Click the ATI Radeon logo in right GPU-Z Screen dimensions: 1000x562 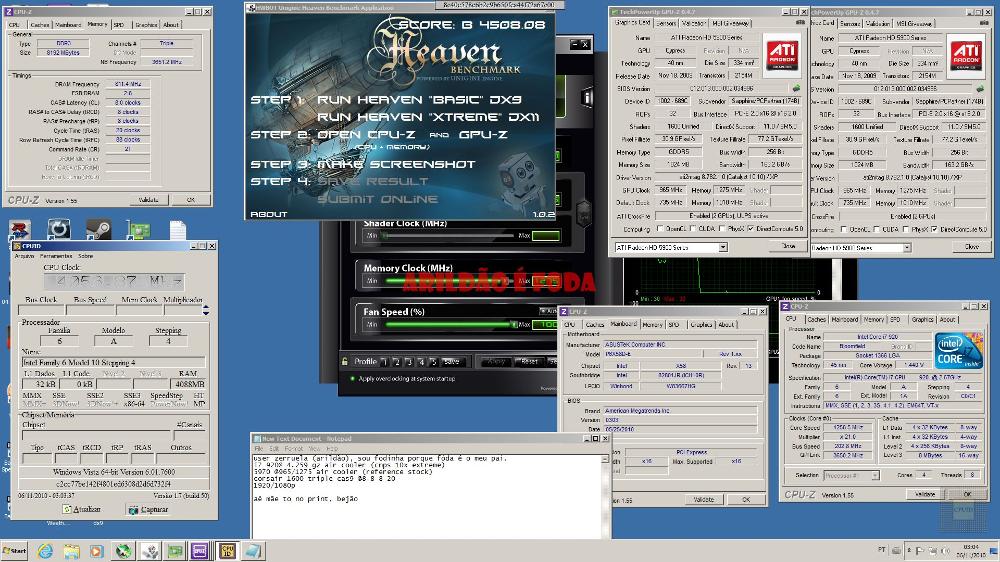(967, 55)
